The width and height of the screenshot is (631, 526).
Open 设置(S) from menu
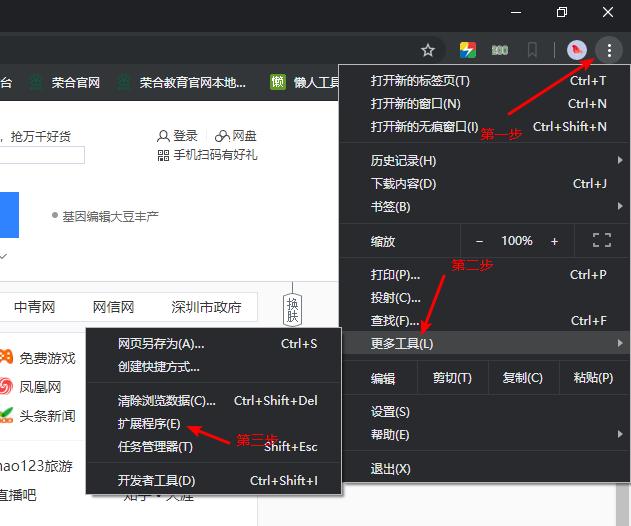(x=485, y=412)
